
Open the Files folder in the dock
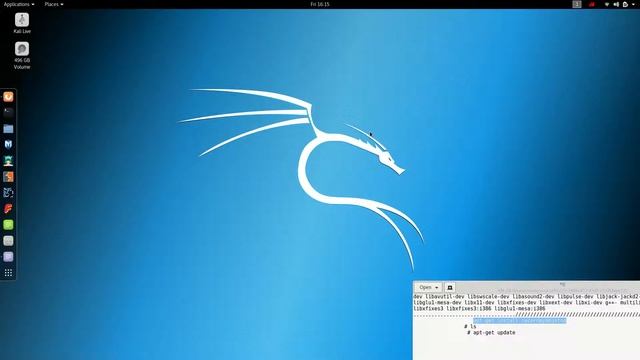(8, 129)
